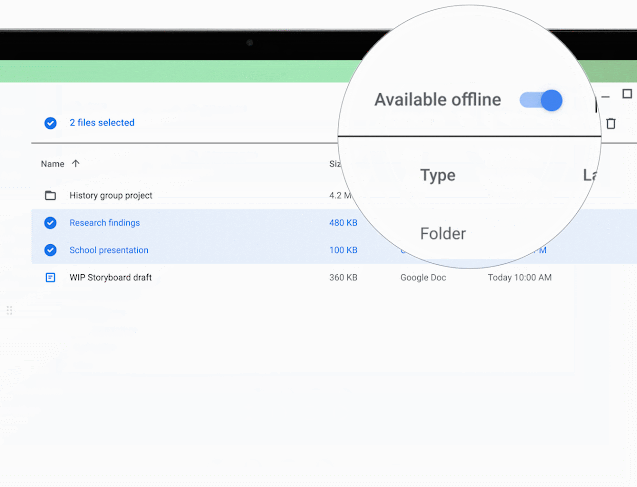637x487 pixels.
Task: Uncheck the Research findings file checkmark
Action: click(x=50, y=223)
